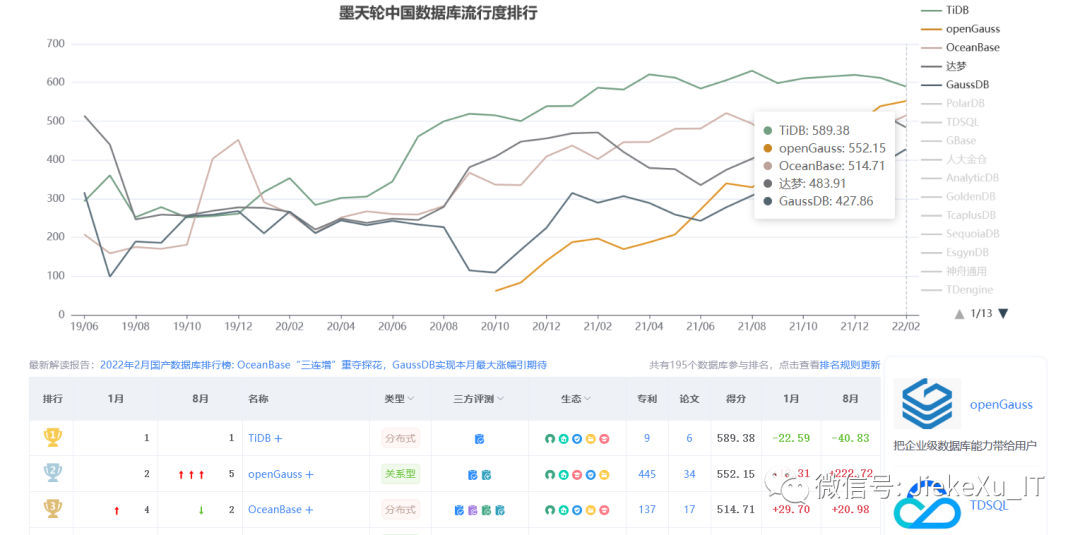The image size is (1080, 535).
Task: Expand the openGauss row with plus
Action: (x=310, y=474)
